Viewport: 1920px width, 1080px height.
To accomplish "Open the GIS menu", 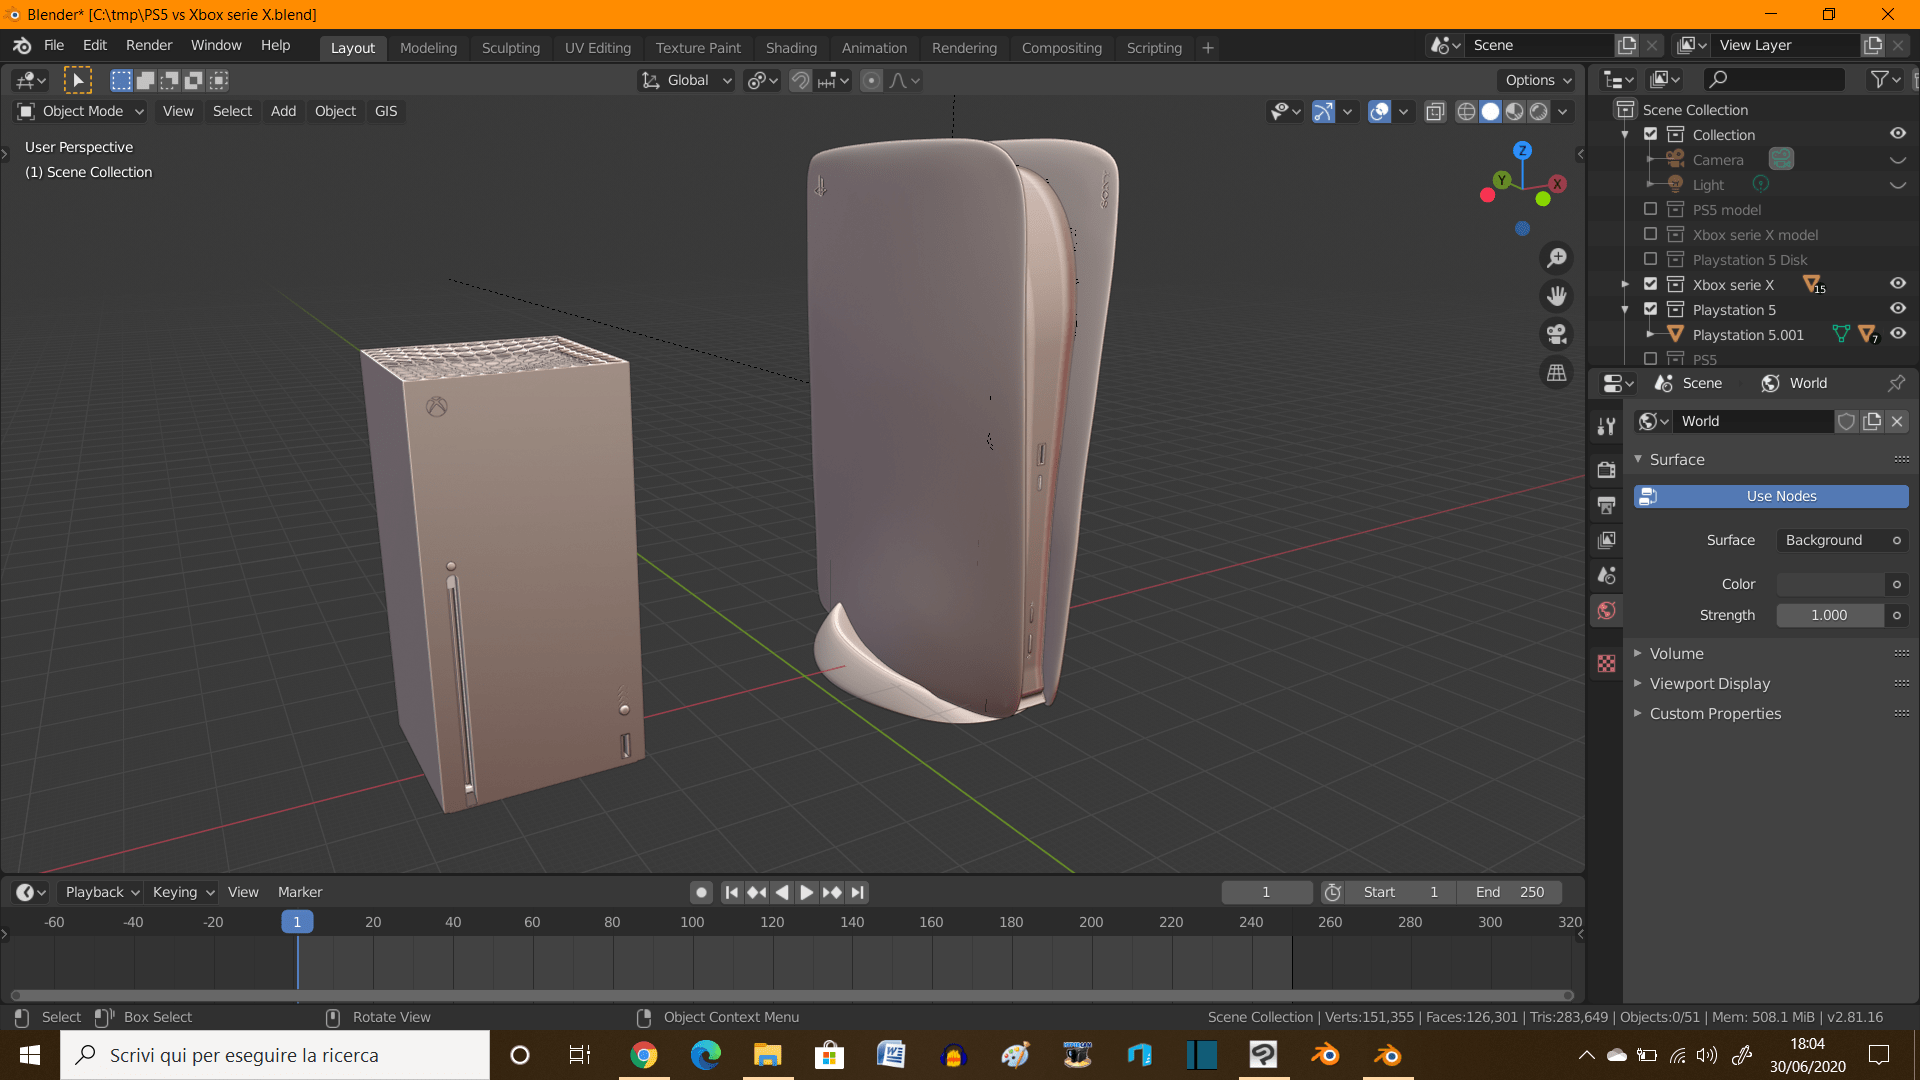I will 386,111.
